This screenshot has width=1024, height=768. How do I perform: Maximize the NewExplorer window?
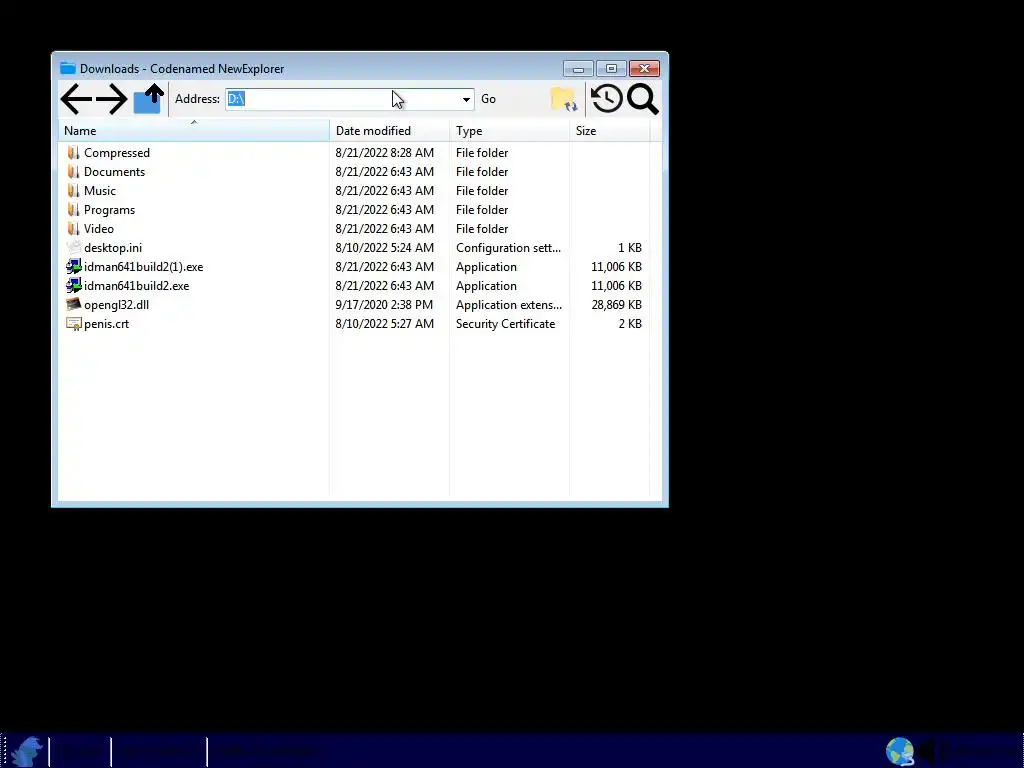point(611,69)
